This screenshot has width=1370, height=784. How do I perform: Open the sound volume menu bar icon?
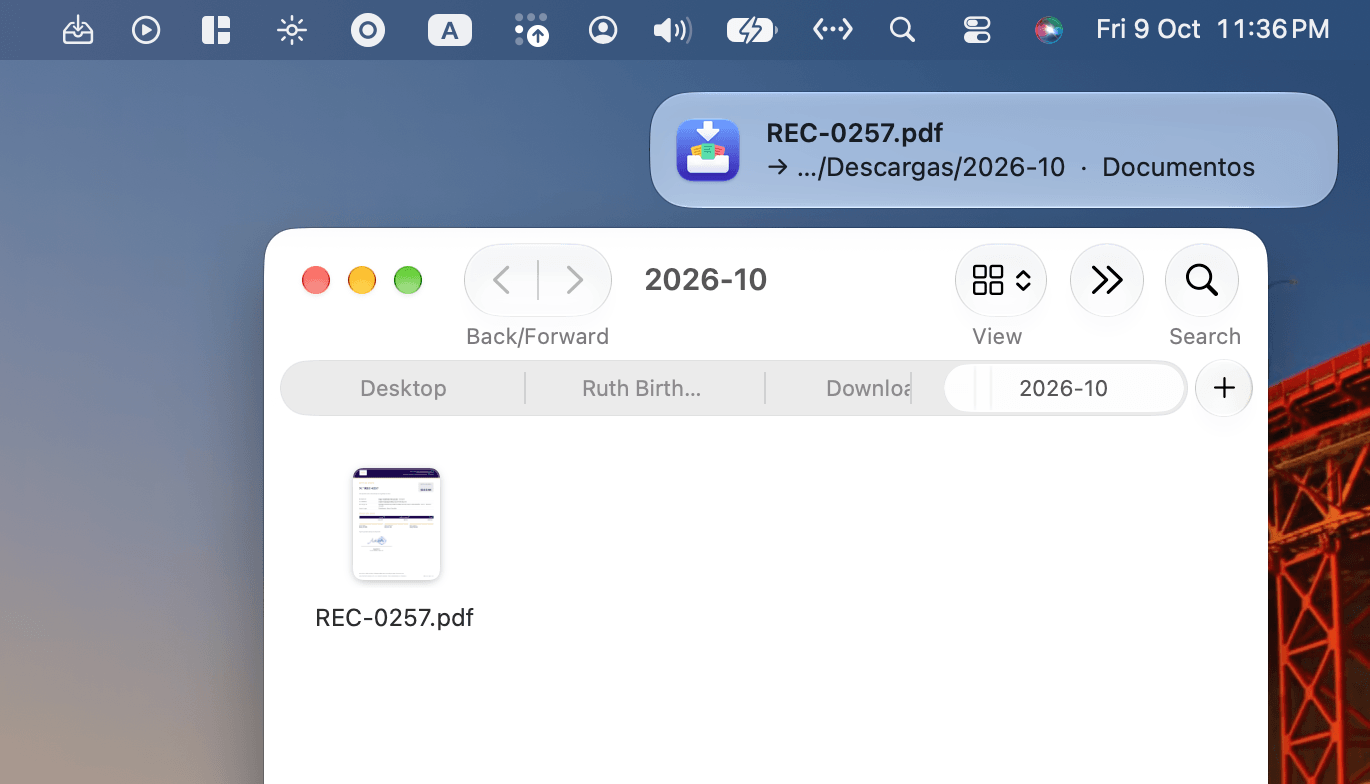pos(672,30)
